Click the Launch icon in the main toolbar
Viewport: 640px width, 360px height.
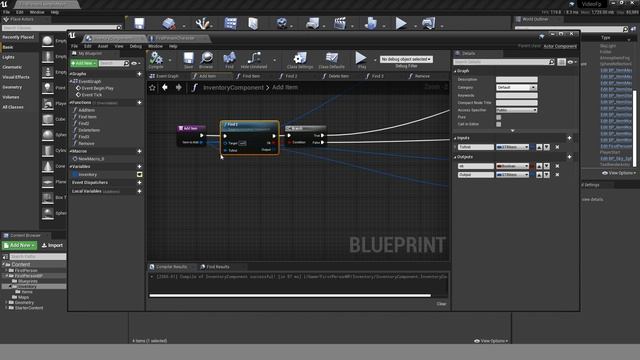click(x=428, y=23)
